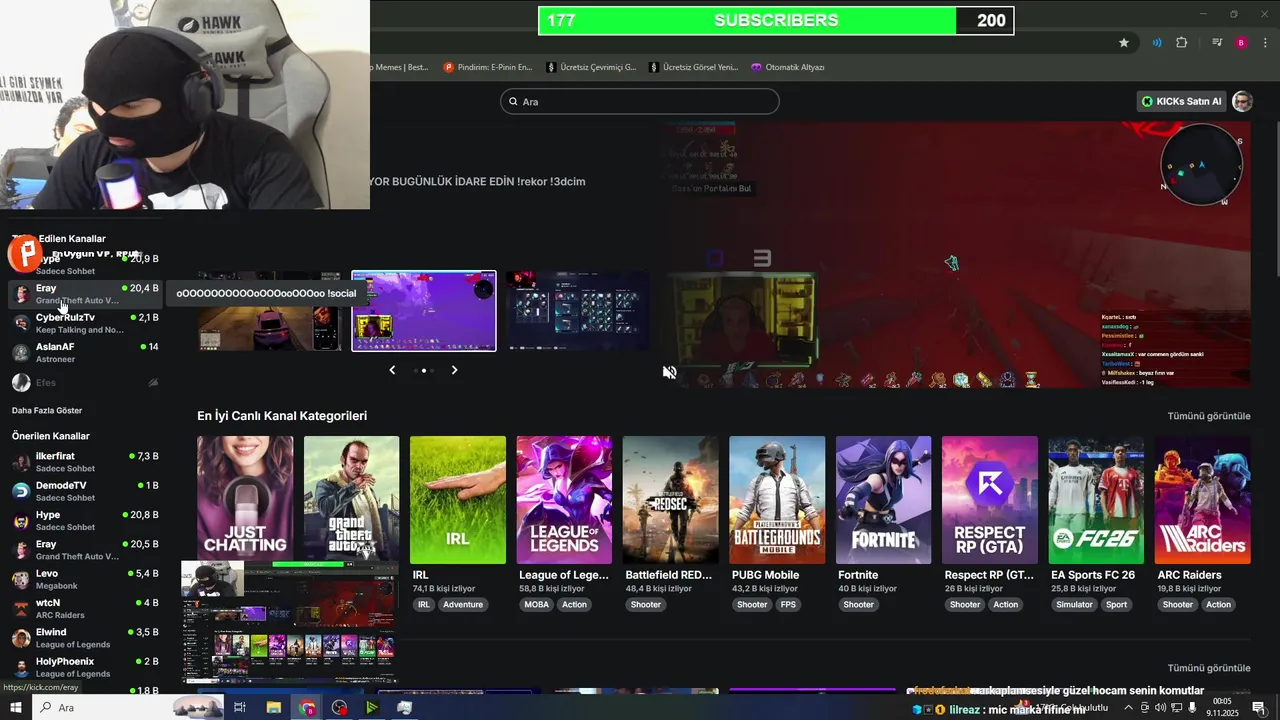
Task: Switch to Chrome on the taskbar
Action: 307,707
